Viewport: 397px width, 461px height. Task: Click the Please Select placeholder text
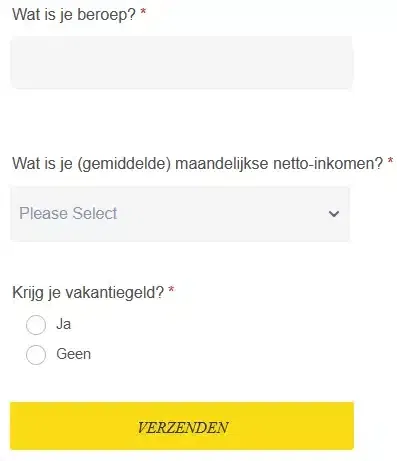68,213
